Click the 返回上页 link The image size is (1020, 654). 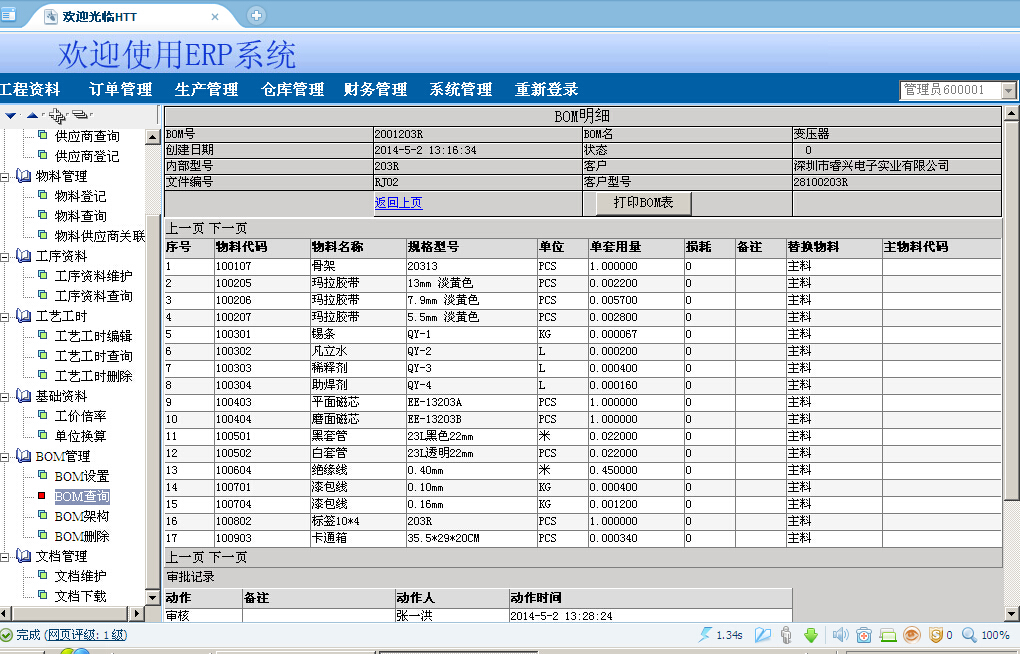398,203
